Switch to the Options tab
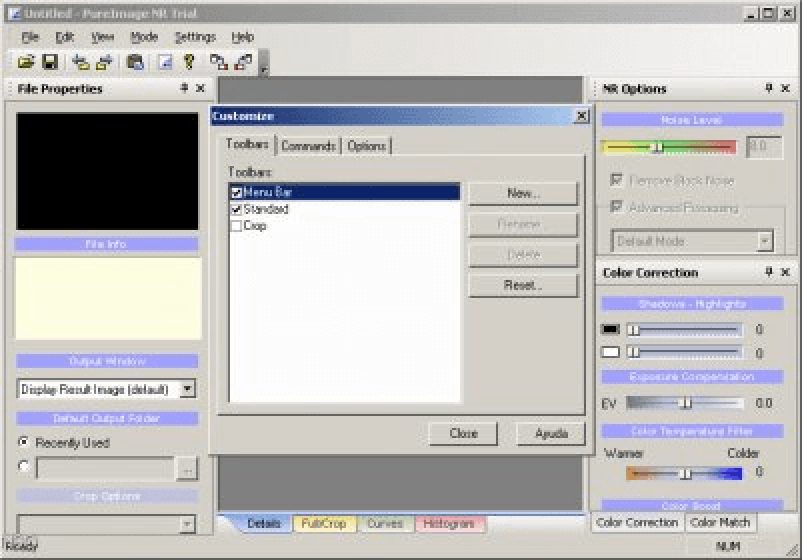The width and height of the screenshot is (802, 560). (x=366, y=146)
